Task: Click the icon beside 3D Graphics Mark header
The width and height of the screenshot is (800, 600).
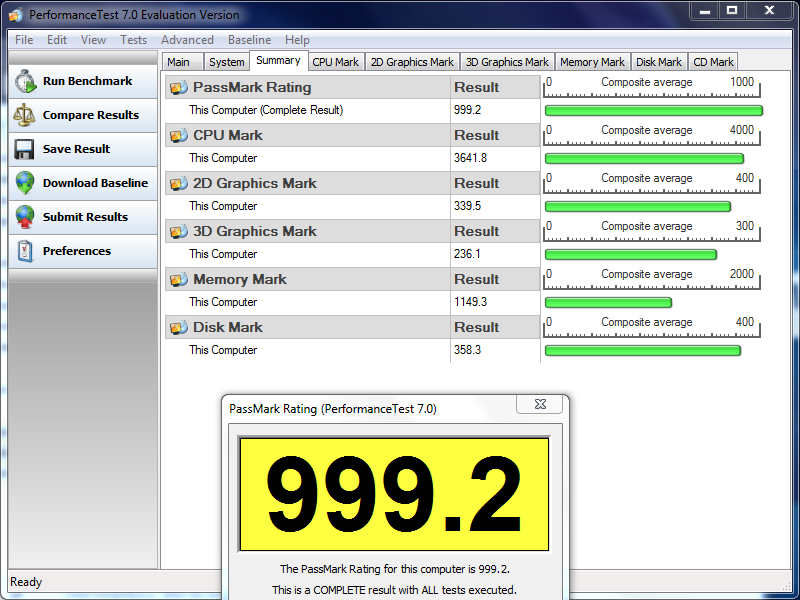Action: [179, 231]
